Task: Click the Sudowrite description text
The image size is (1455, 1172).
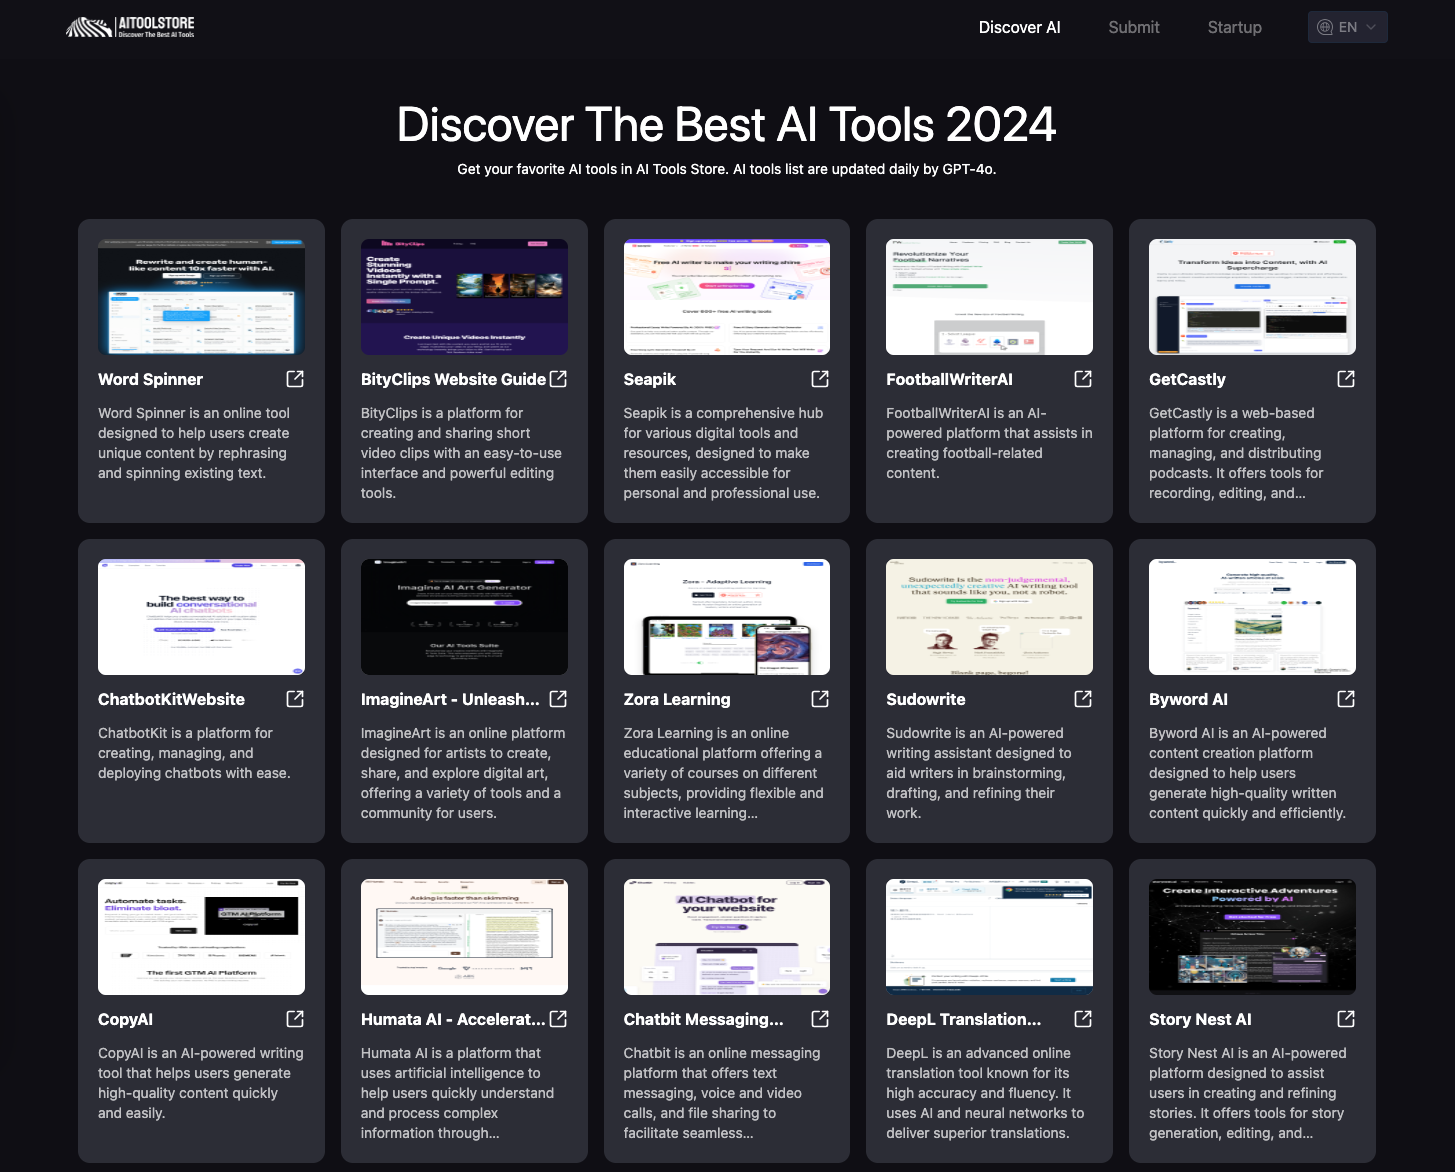Action: point(979,773)
